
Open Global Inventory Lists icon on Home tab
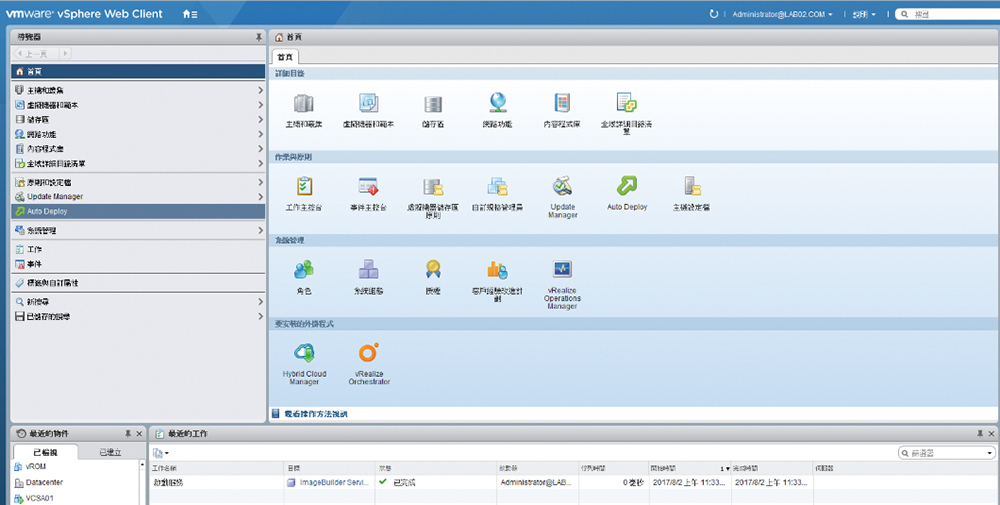(626, 103)
